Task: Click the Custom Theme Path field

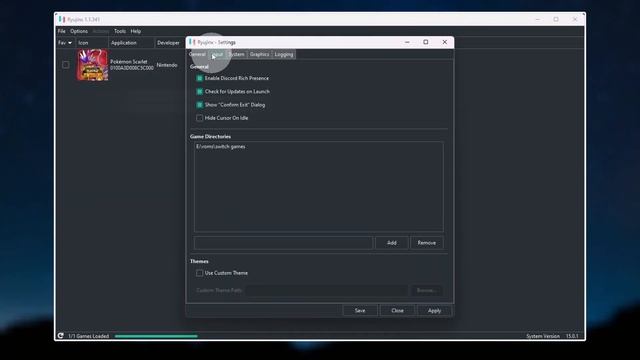Action: click(327, 290)
